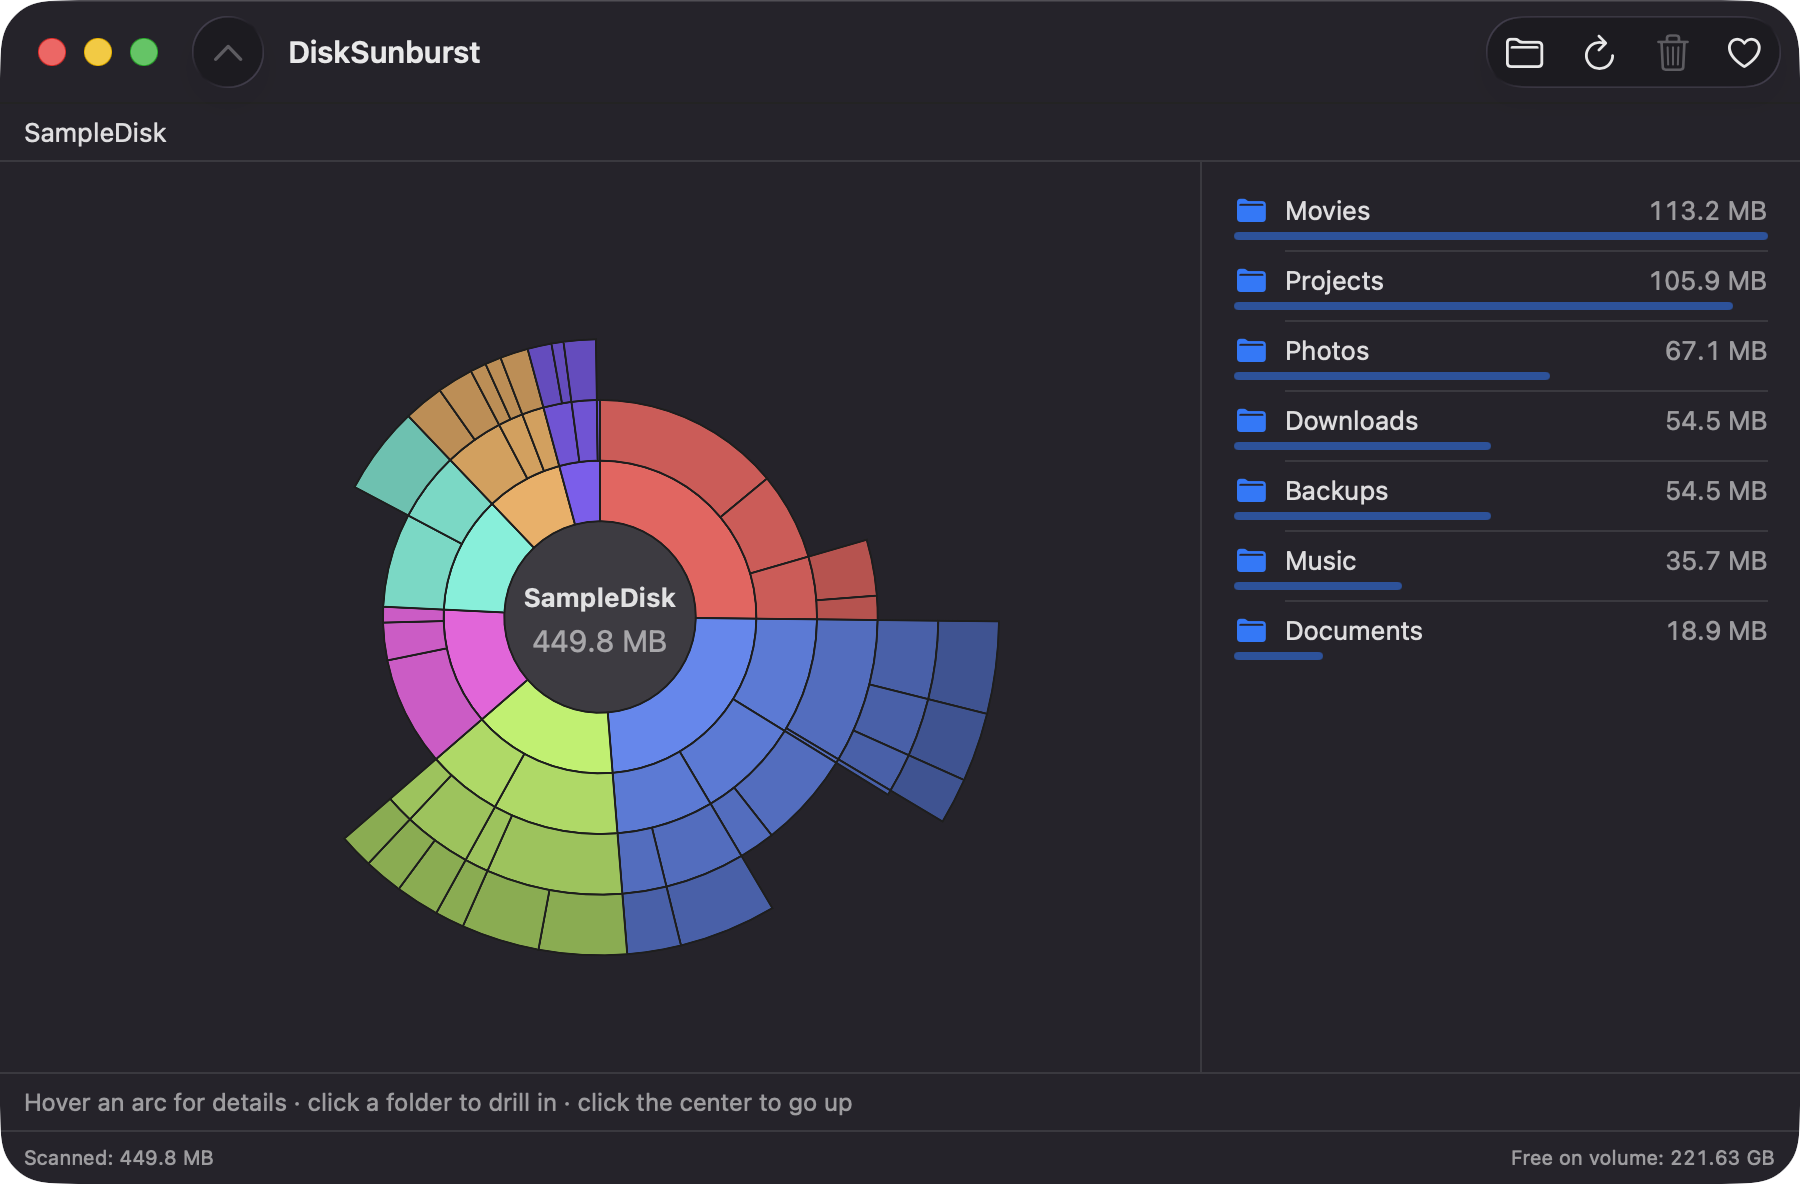1800x1184 pixels.
Task: Click the 35.7 MB size value
Action: pos(1715,561)
